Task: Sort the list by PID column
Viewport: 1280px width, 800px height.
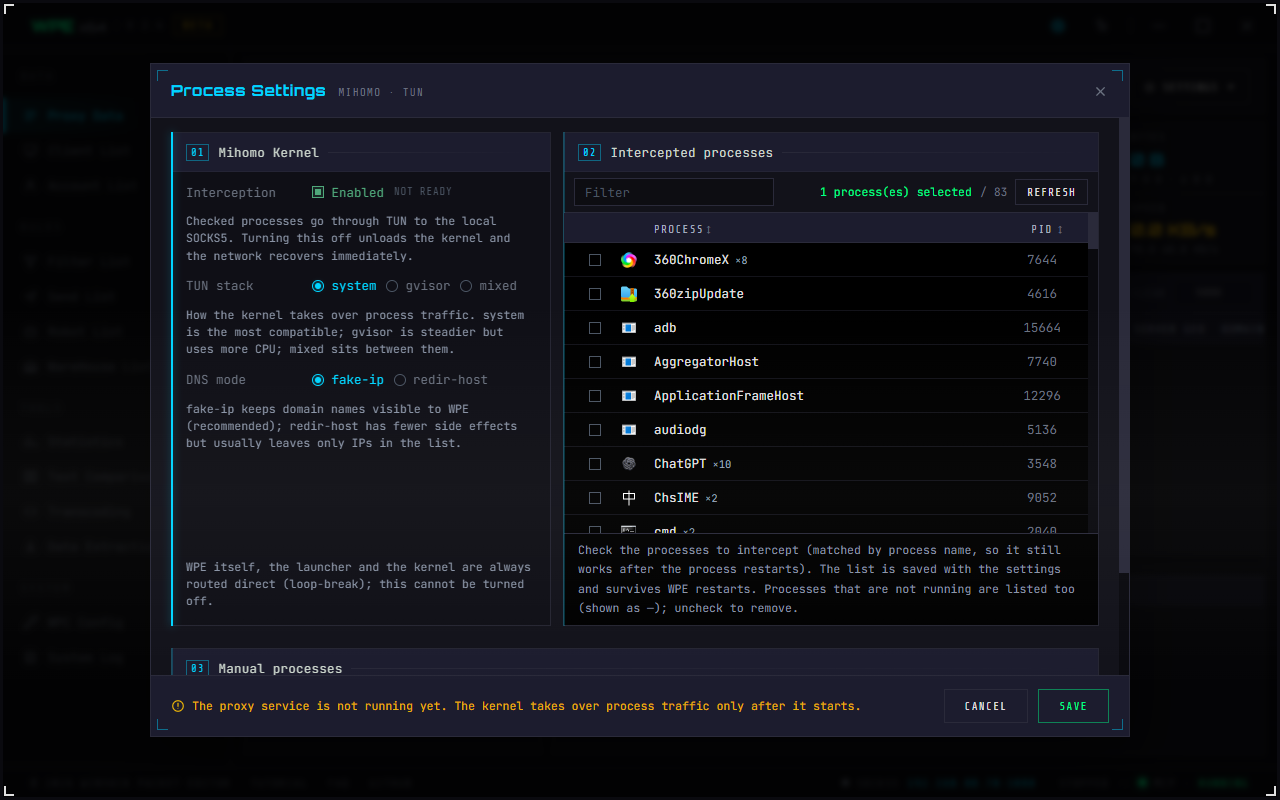Action: [1047, 230]
